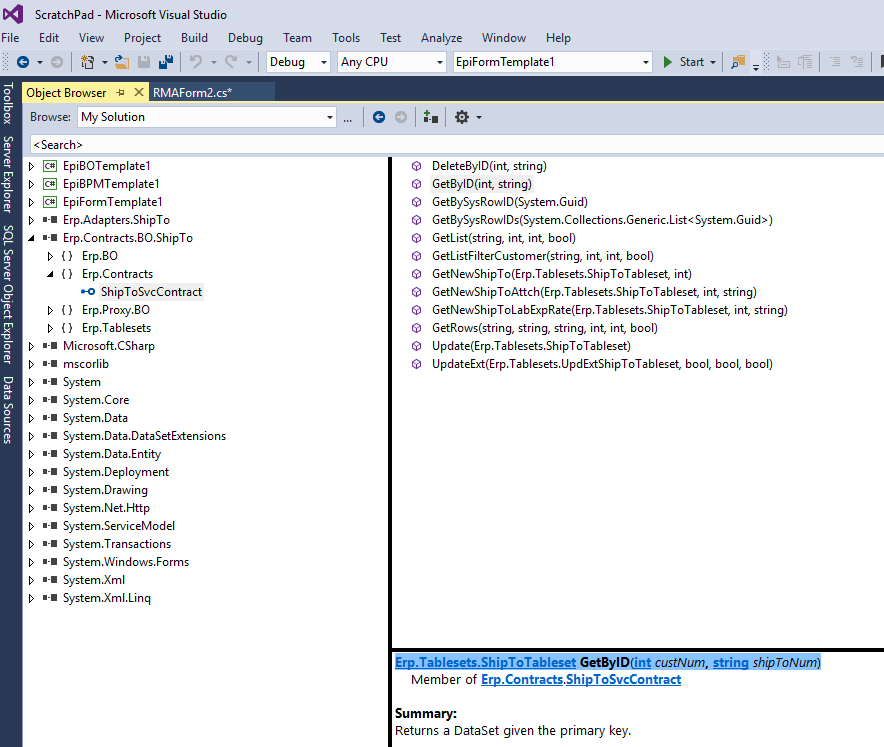Image resolution: width=884 pixels, height=747 pixels.
Task: Click the Navigate Backward toolbar icon
Action: pyautogui.click(x=23, y=62)
